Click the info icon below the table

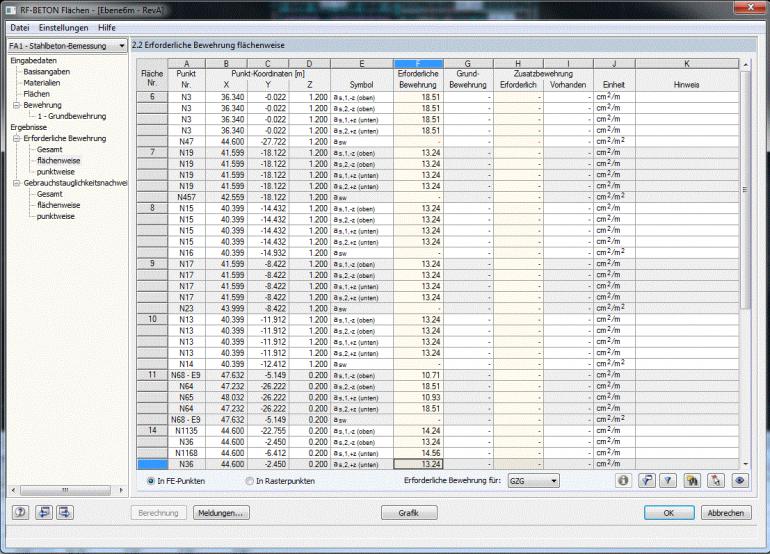pyautogui.click(x=623, y=480)
